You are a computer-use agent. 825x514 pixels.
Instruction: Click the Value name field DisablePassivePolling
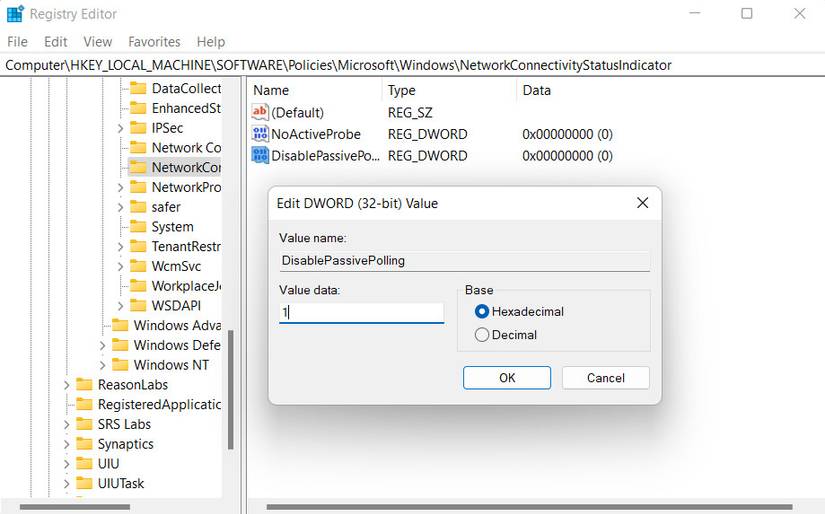point(465,260)
